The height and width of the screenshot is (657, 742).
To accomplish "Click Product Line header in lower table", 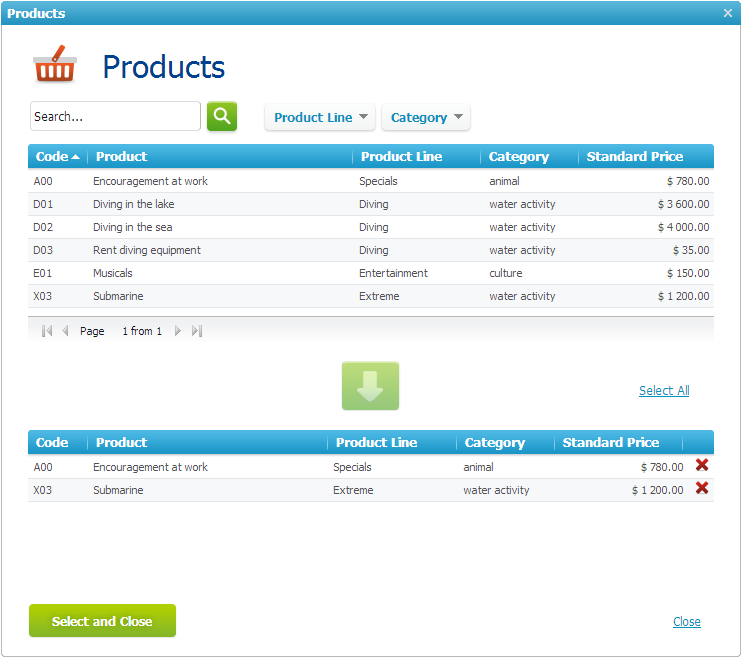I will (392, 442).
